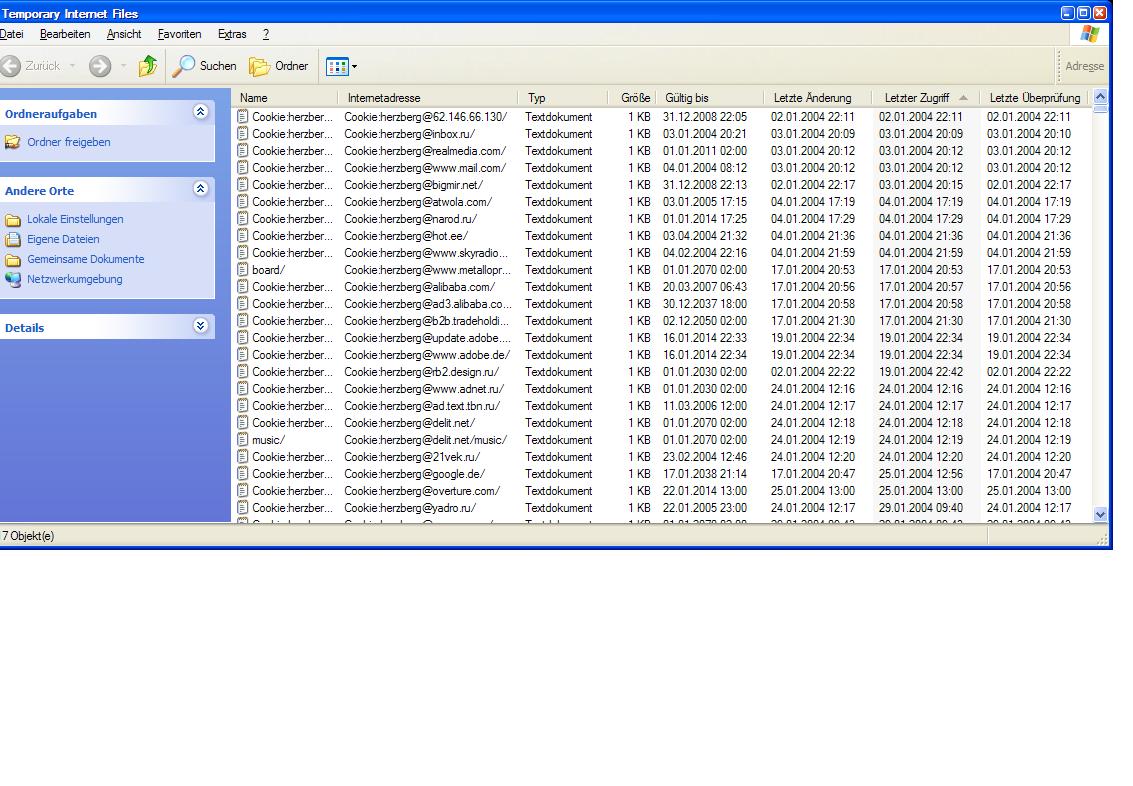Open Eigene Dateien link

pos(63,239)
